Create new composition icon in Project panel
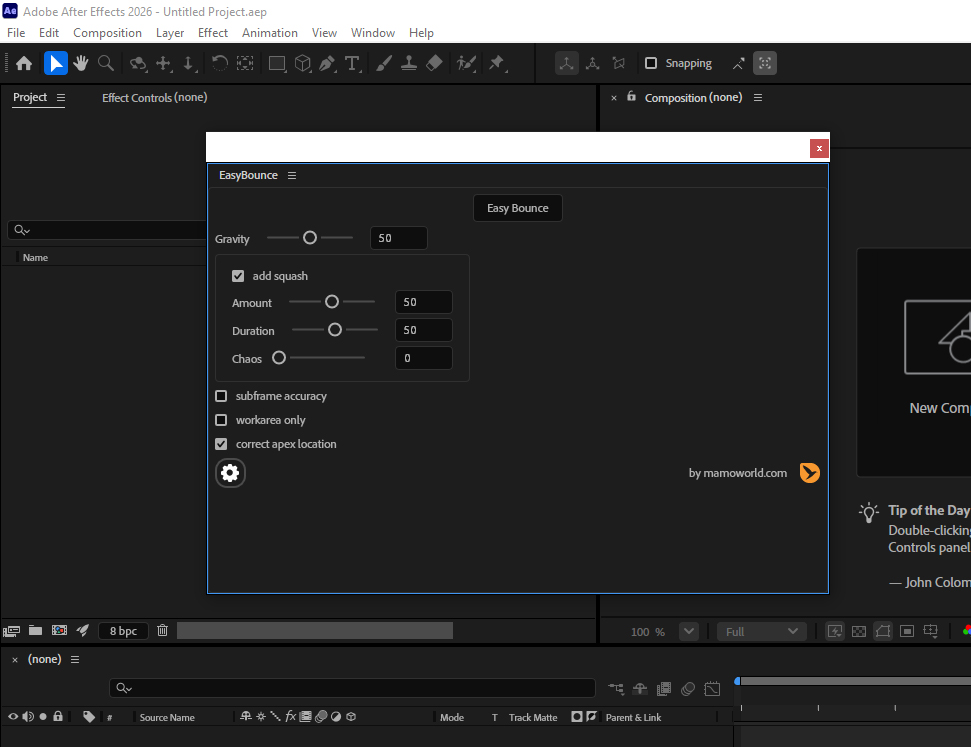 point(59,631)
